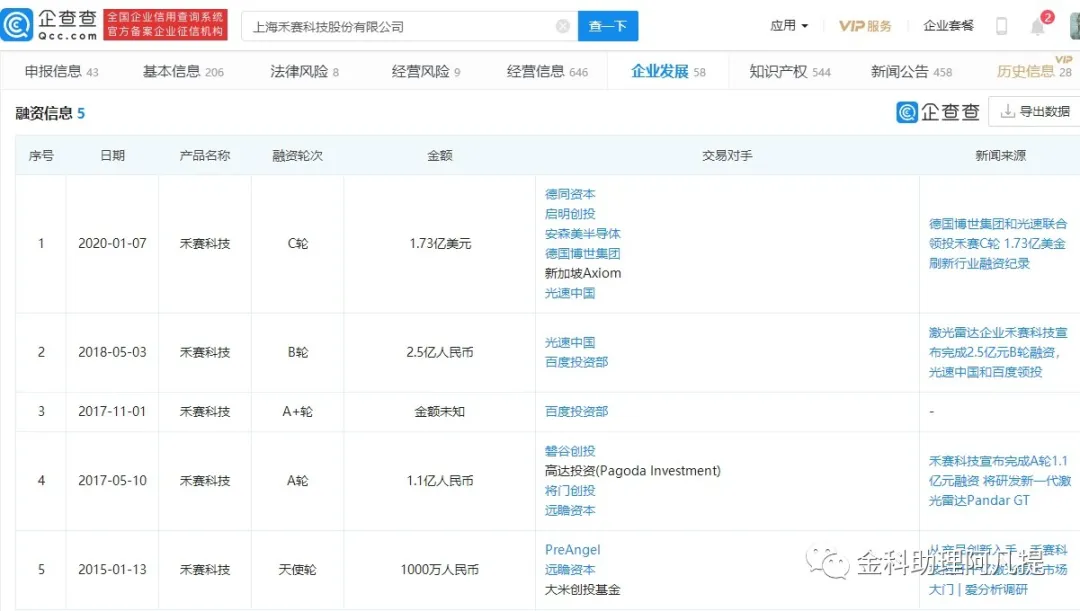1080x611 pixels.
Task: Open investor link 安森美半导体
Action: (x=583, y=234)
